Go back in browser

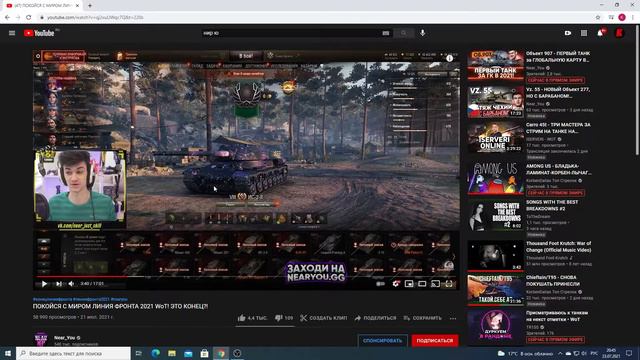7,18
